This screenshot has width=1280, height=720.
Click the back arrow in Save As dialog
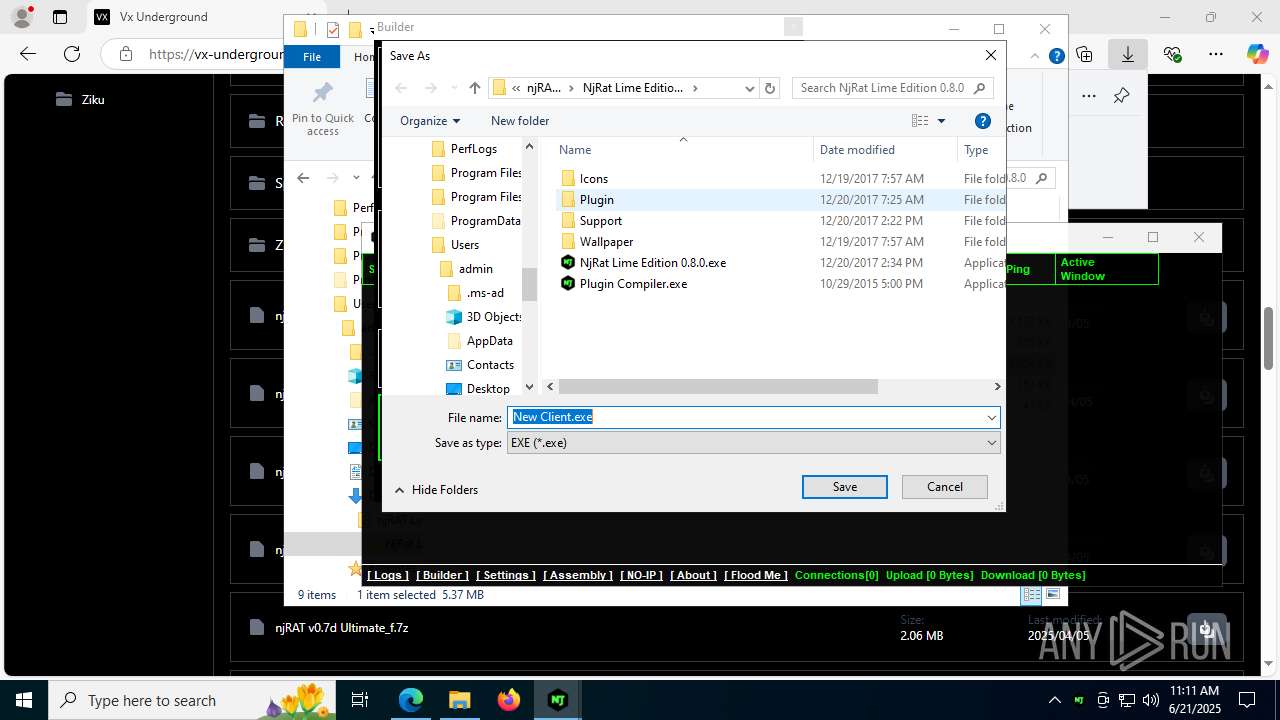pyautogui.click(x=401, y=88)
